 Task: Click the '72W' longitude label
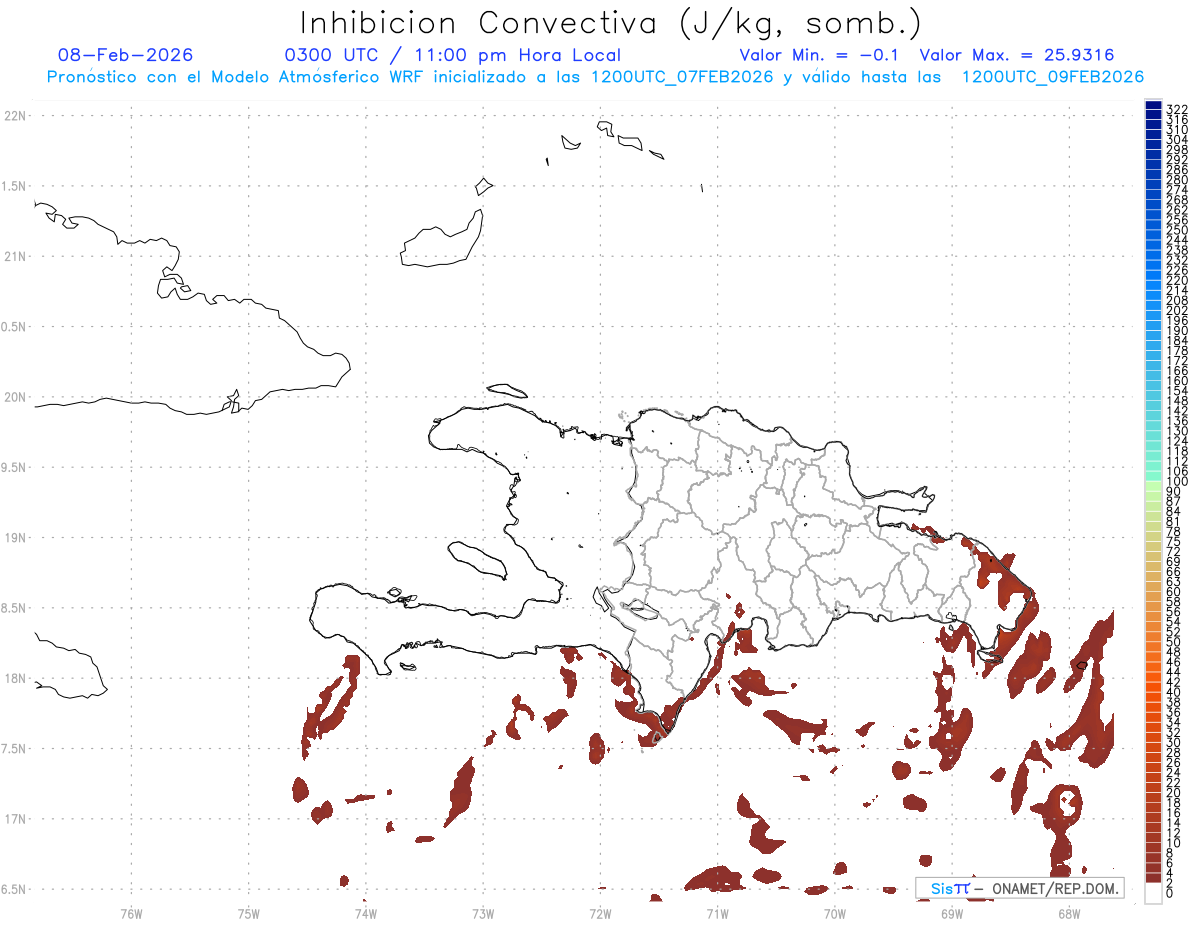tap(600, 912)
